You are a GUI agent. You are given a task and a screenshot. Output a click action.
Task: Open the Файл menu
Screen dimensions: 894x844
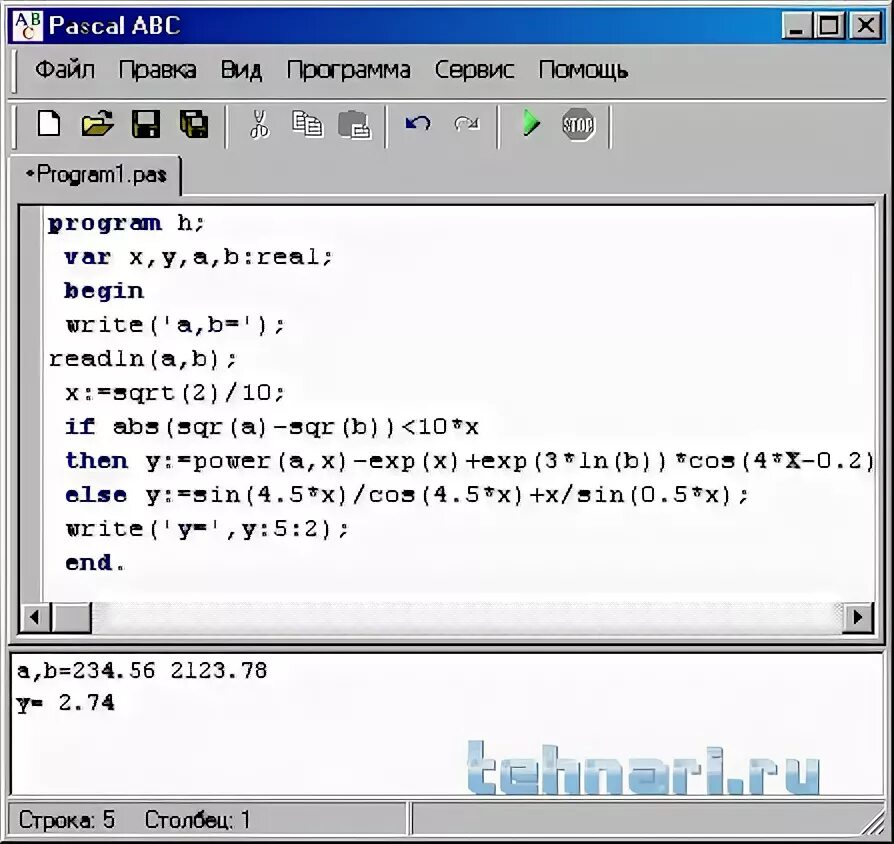(x=64, y=70)
